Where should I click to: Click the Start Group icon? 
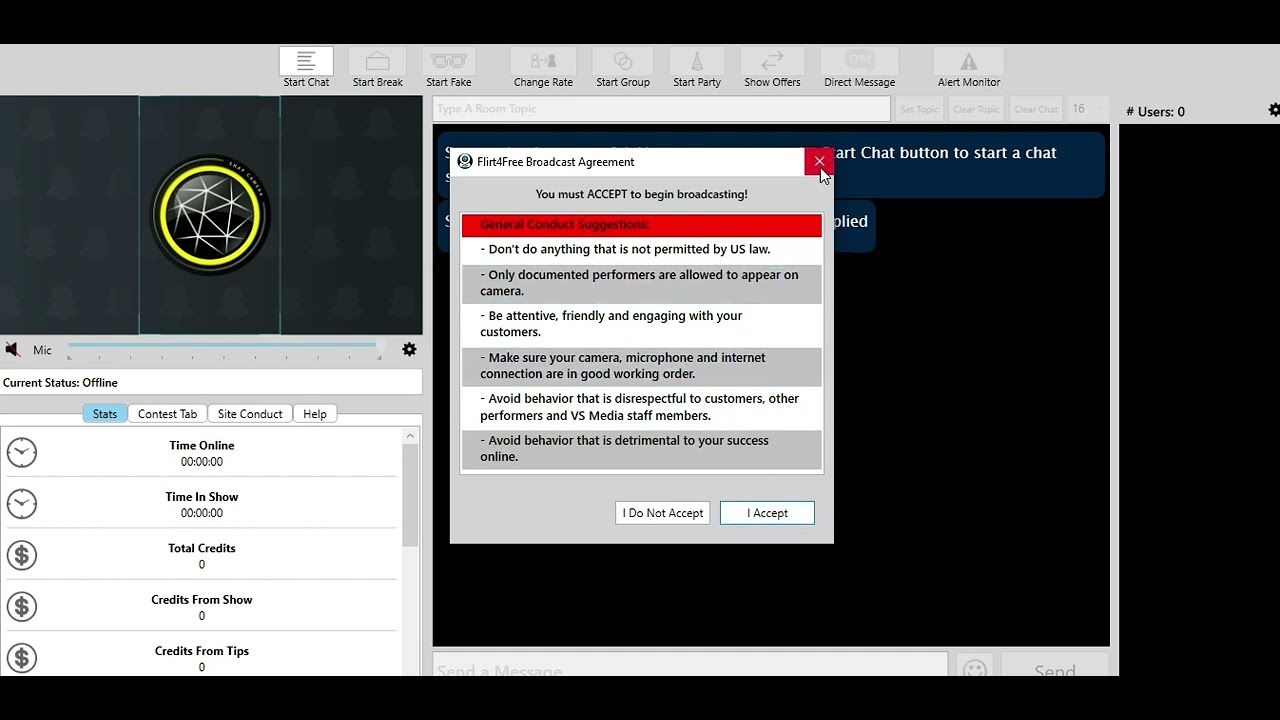[x=623, y=62]
